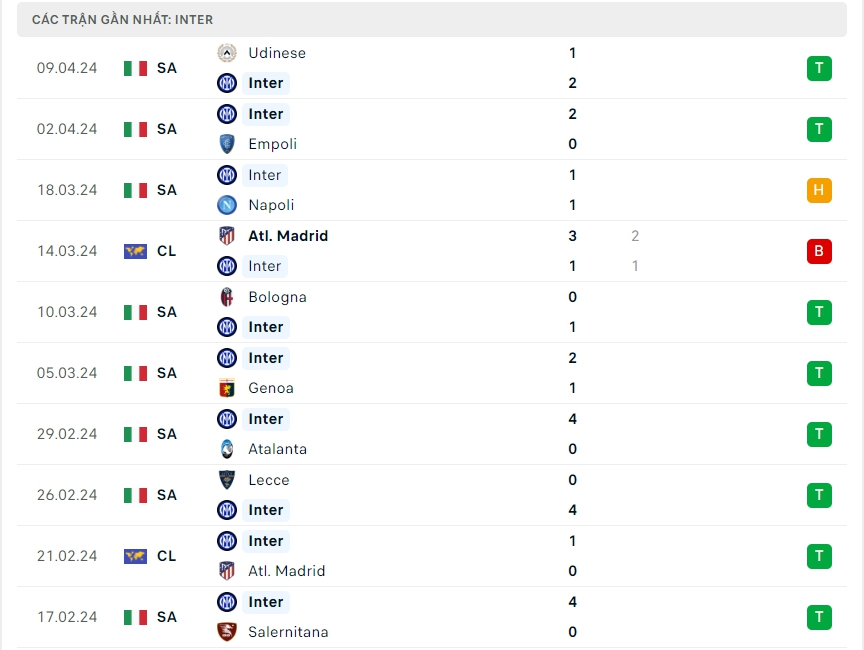Viewport: 864px width, 650px height.
Task: Click the orange H draw badge
Action: click(819, 190)
